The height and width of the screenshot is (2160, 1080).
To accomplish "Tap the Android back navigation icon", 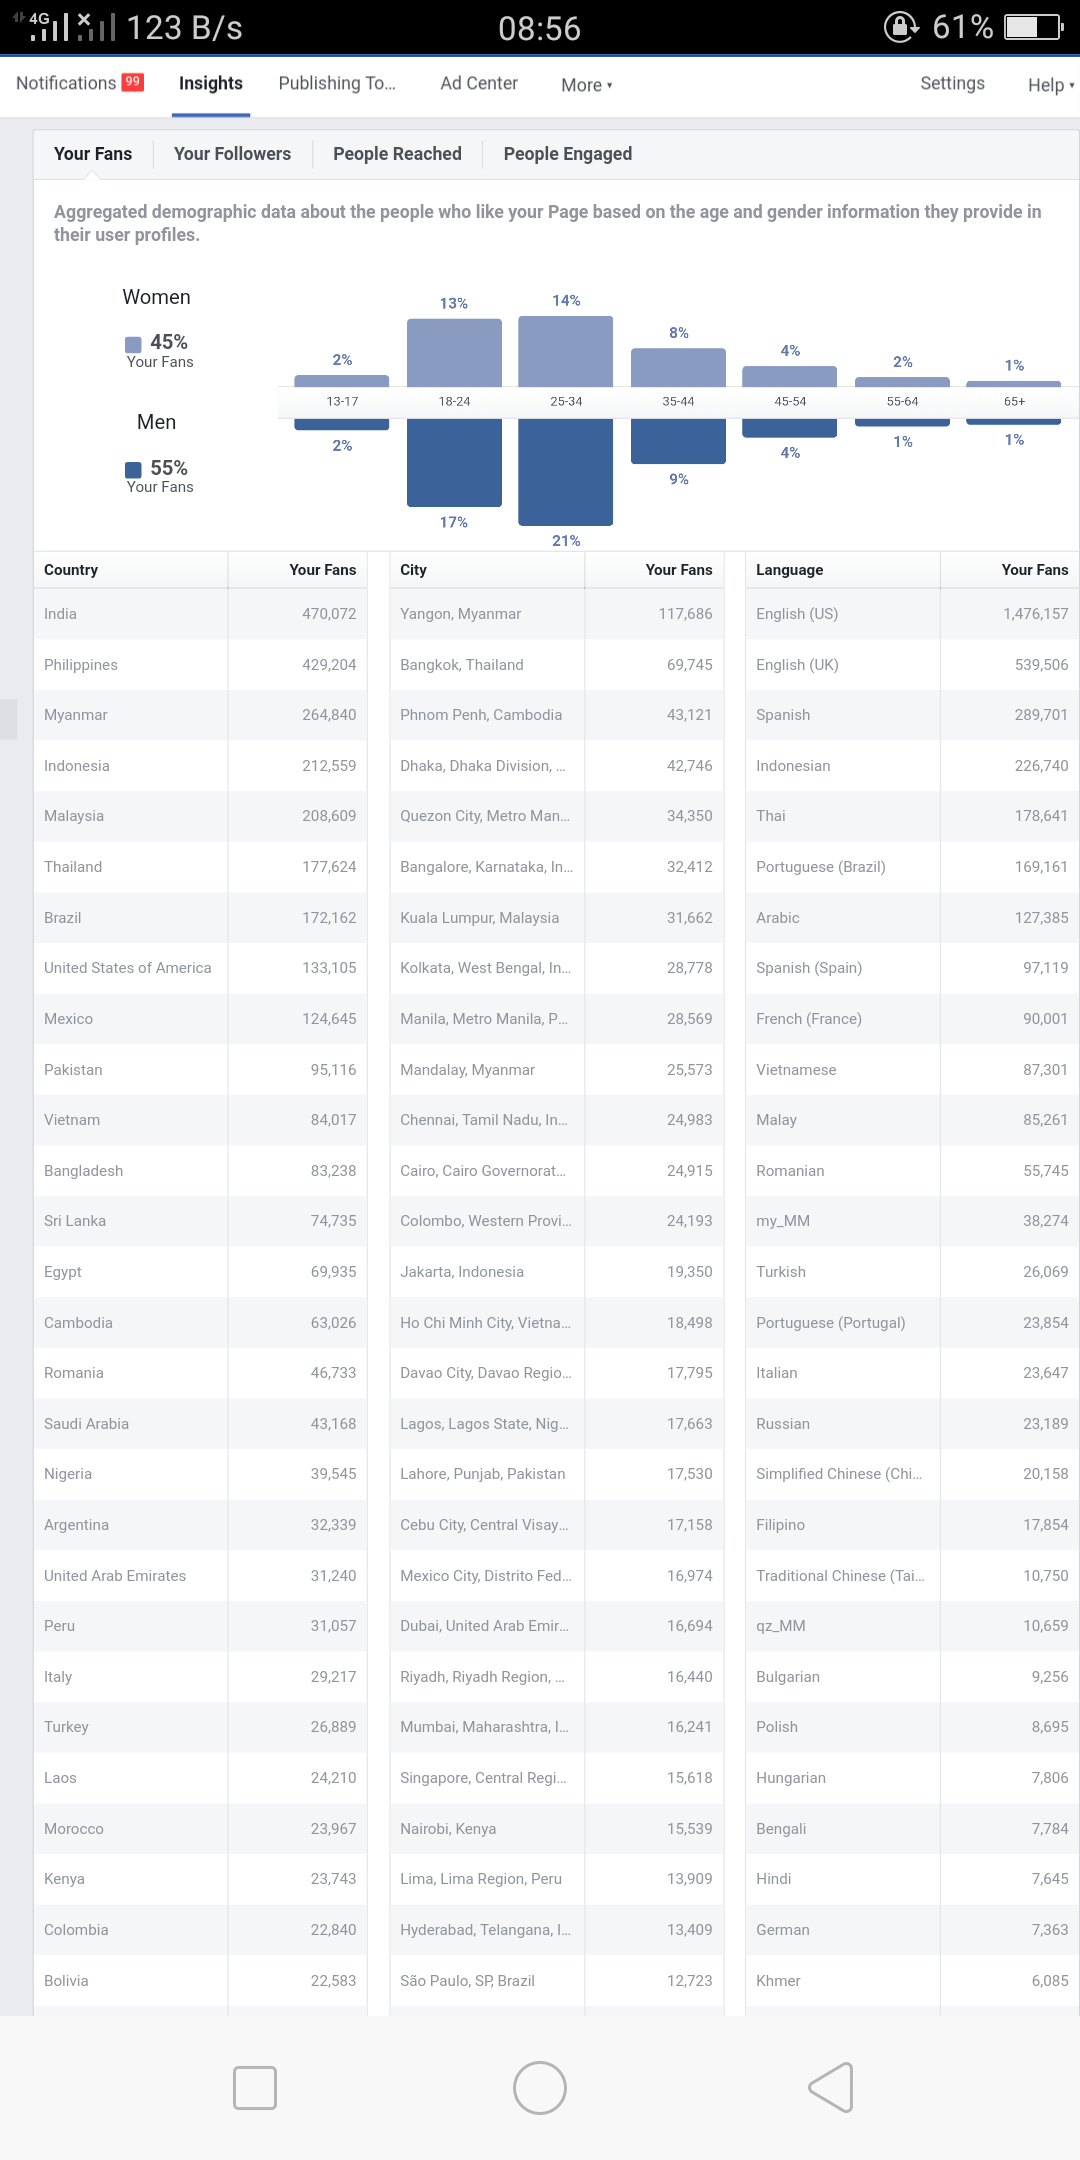I will pos(831,2087).
